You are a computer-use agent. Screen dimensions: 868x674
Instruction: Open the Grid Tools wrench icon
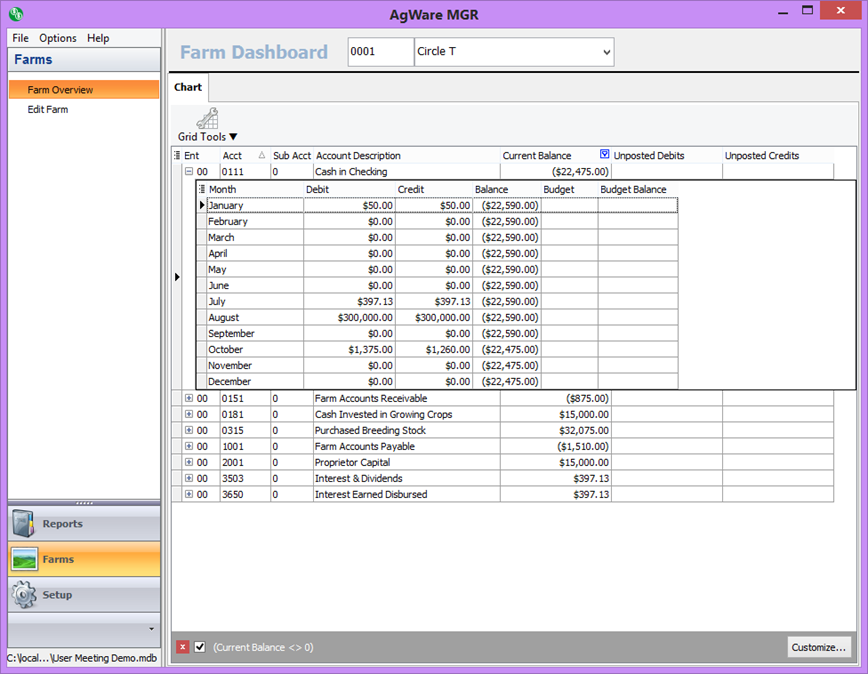pyautogui.click(x=207, y=119)
